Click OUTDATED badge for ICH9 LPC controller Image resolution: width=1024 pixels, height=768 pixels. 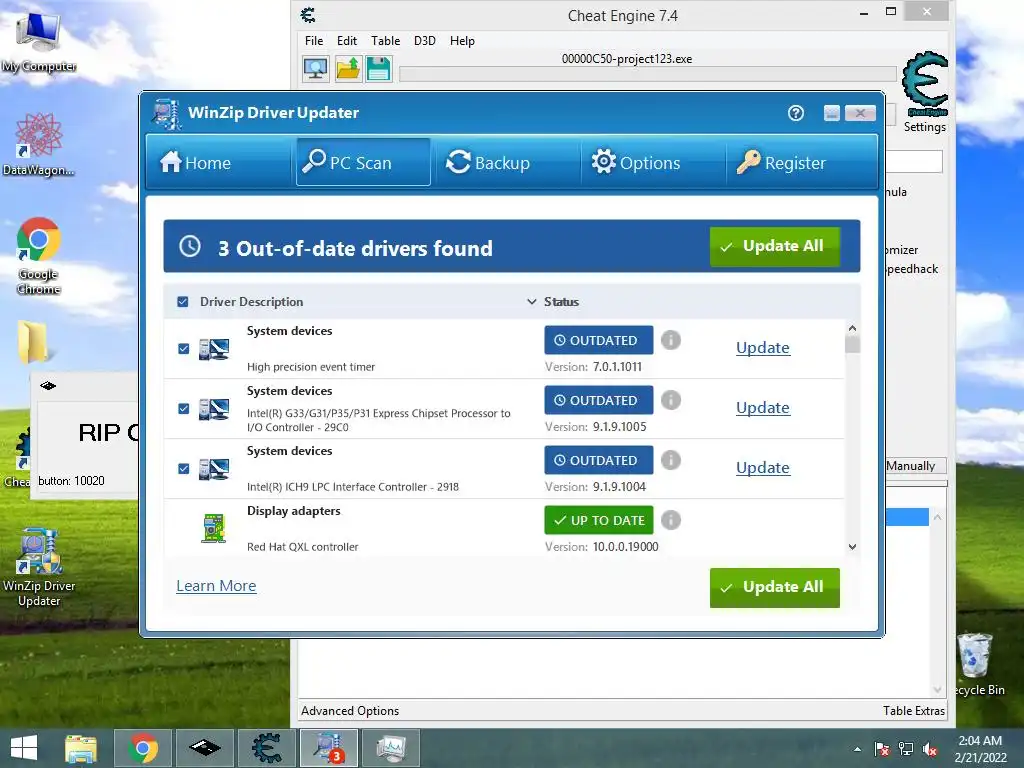tap(598, 460)
